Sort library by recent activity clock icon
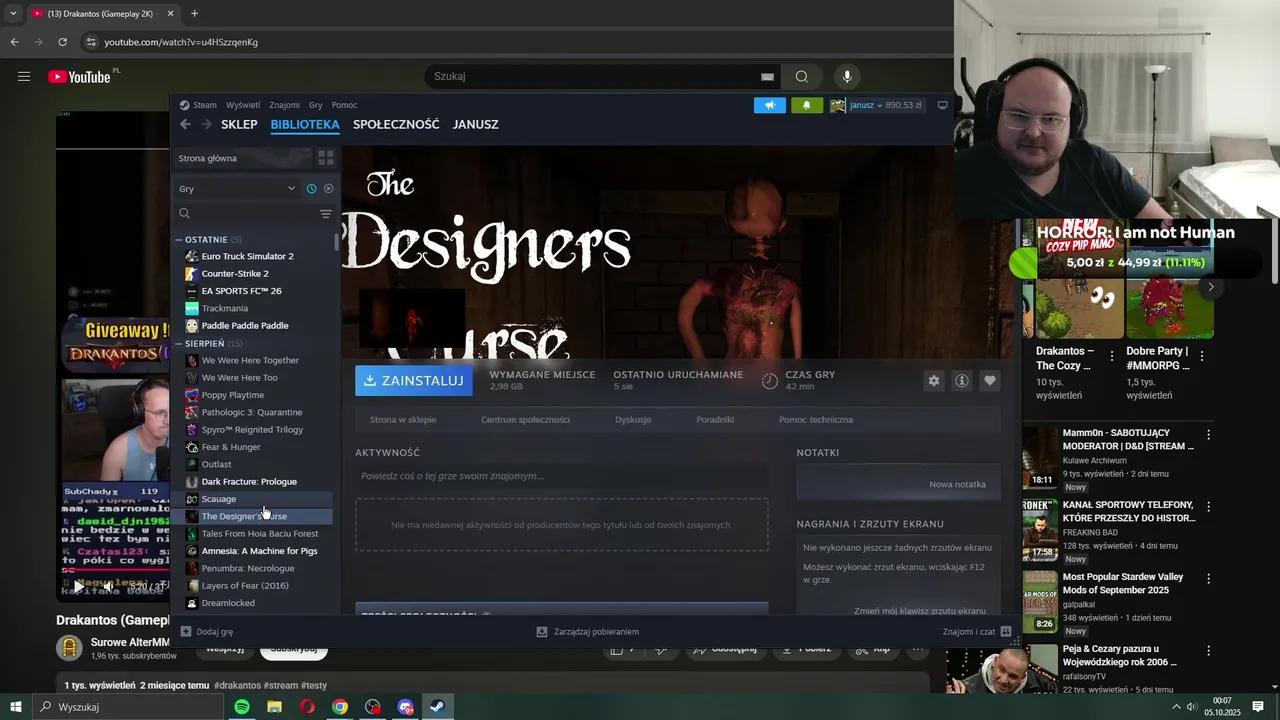 tap(311, 188)
